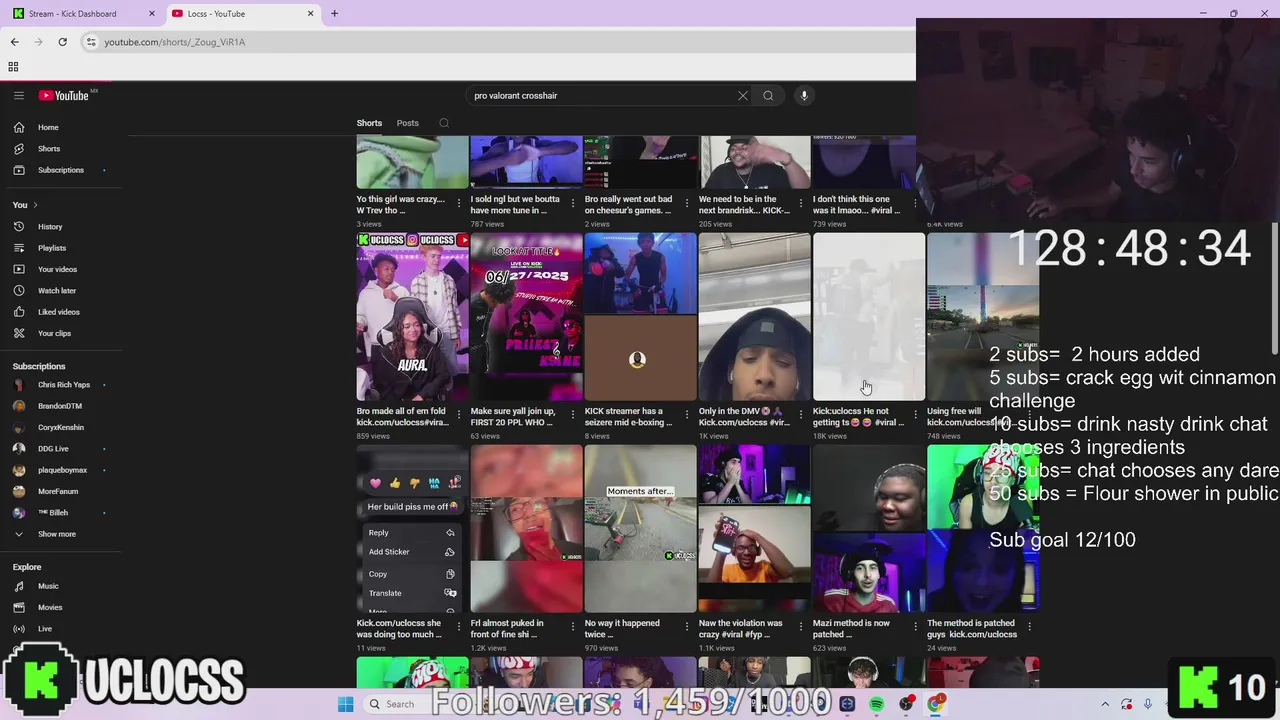Image resolution: width=1280 pixels, height=720 pixels.
Task: Open a new browser tab
Action: click(x=334, y=13)
